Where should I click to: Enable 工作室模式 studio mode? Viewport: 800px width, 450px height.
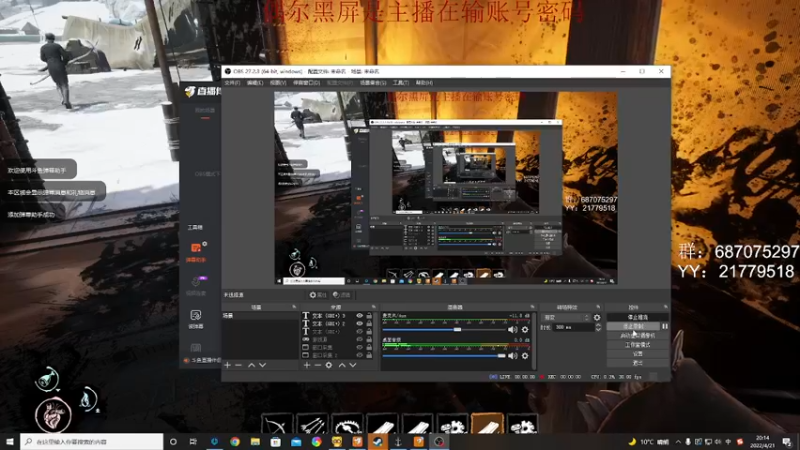(638, 345)
